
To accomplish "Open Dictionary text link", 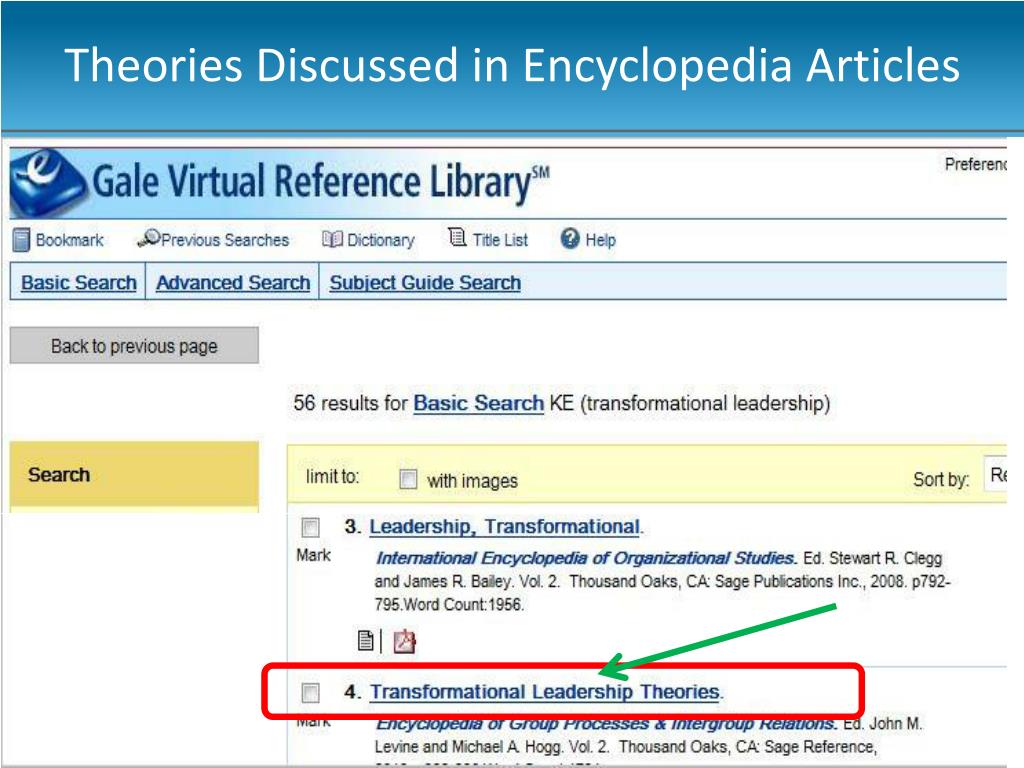I will click(x=381, y=240).
